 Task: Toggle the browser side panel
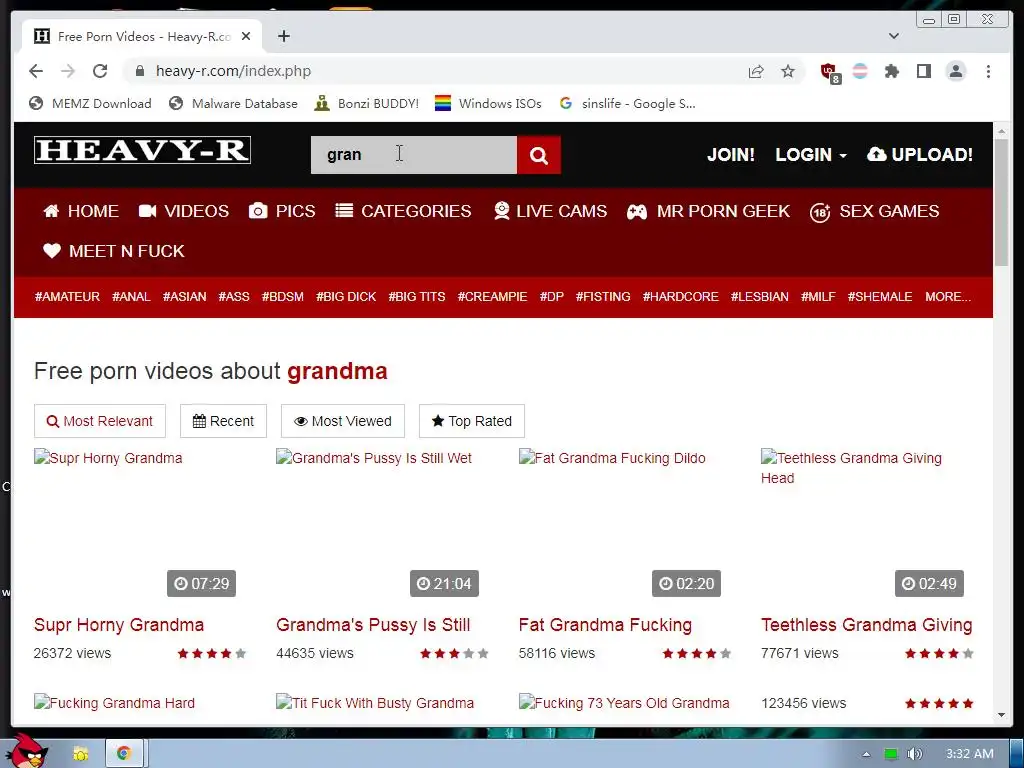coord(923,71)
